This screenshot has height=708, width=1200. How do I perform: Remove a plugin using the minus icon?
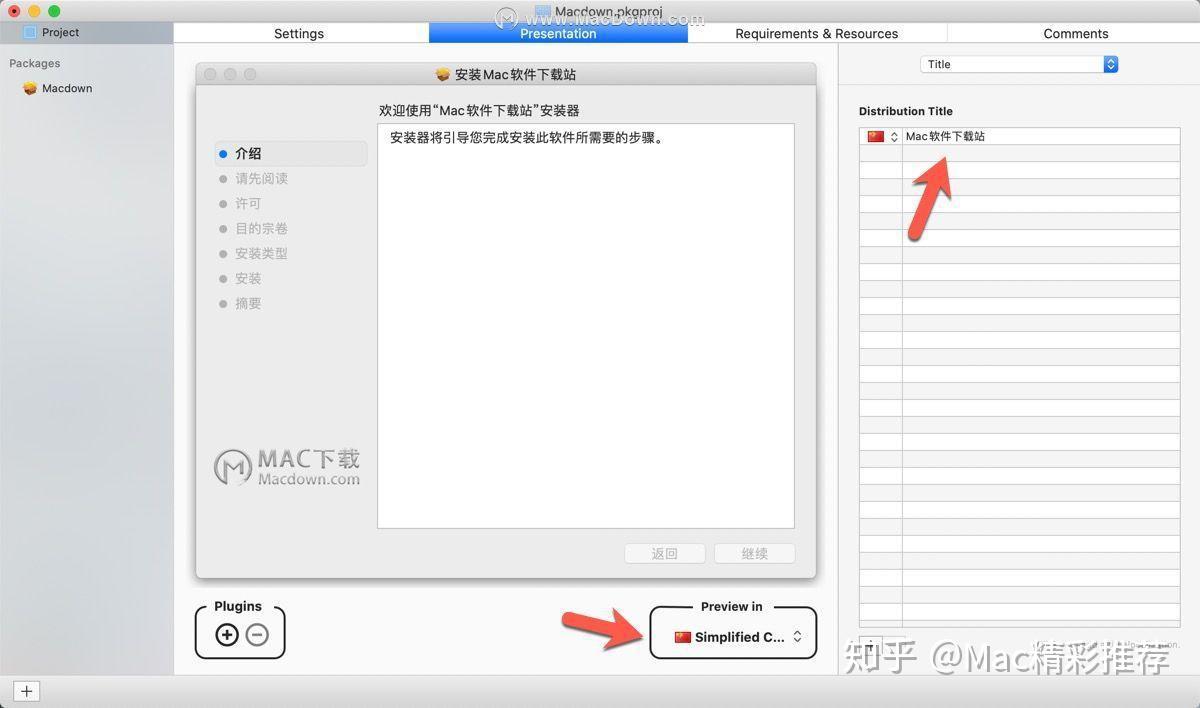point(257,634)
